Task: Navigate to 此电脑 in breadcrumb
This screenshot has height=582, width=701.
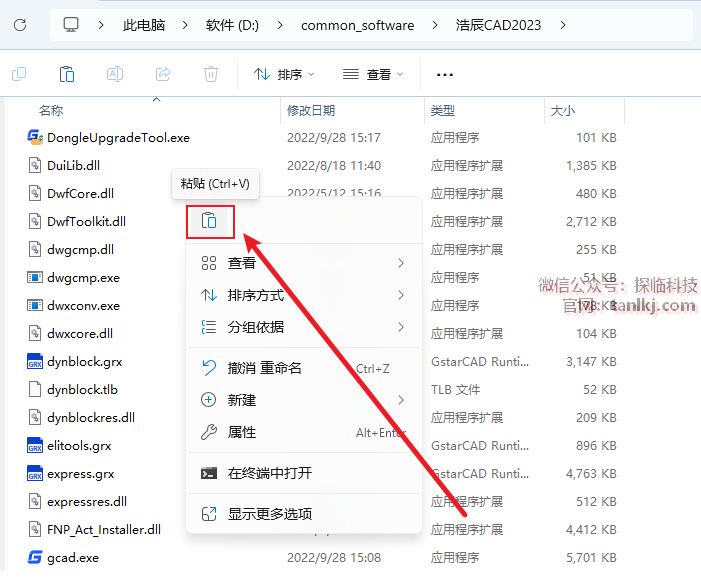Action: 144,25
